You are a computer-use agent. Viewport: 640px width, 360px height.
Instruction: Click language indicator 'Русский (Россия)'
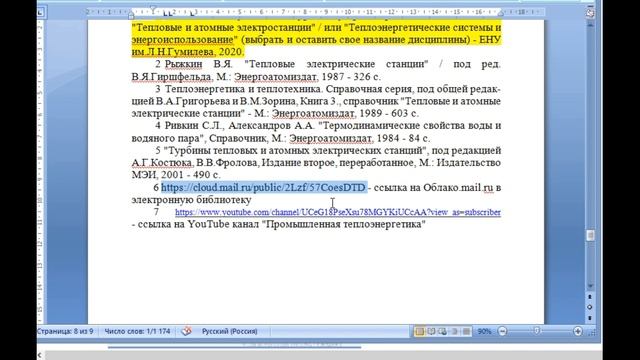tap(229, 331)
